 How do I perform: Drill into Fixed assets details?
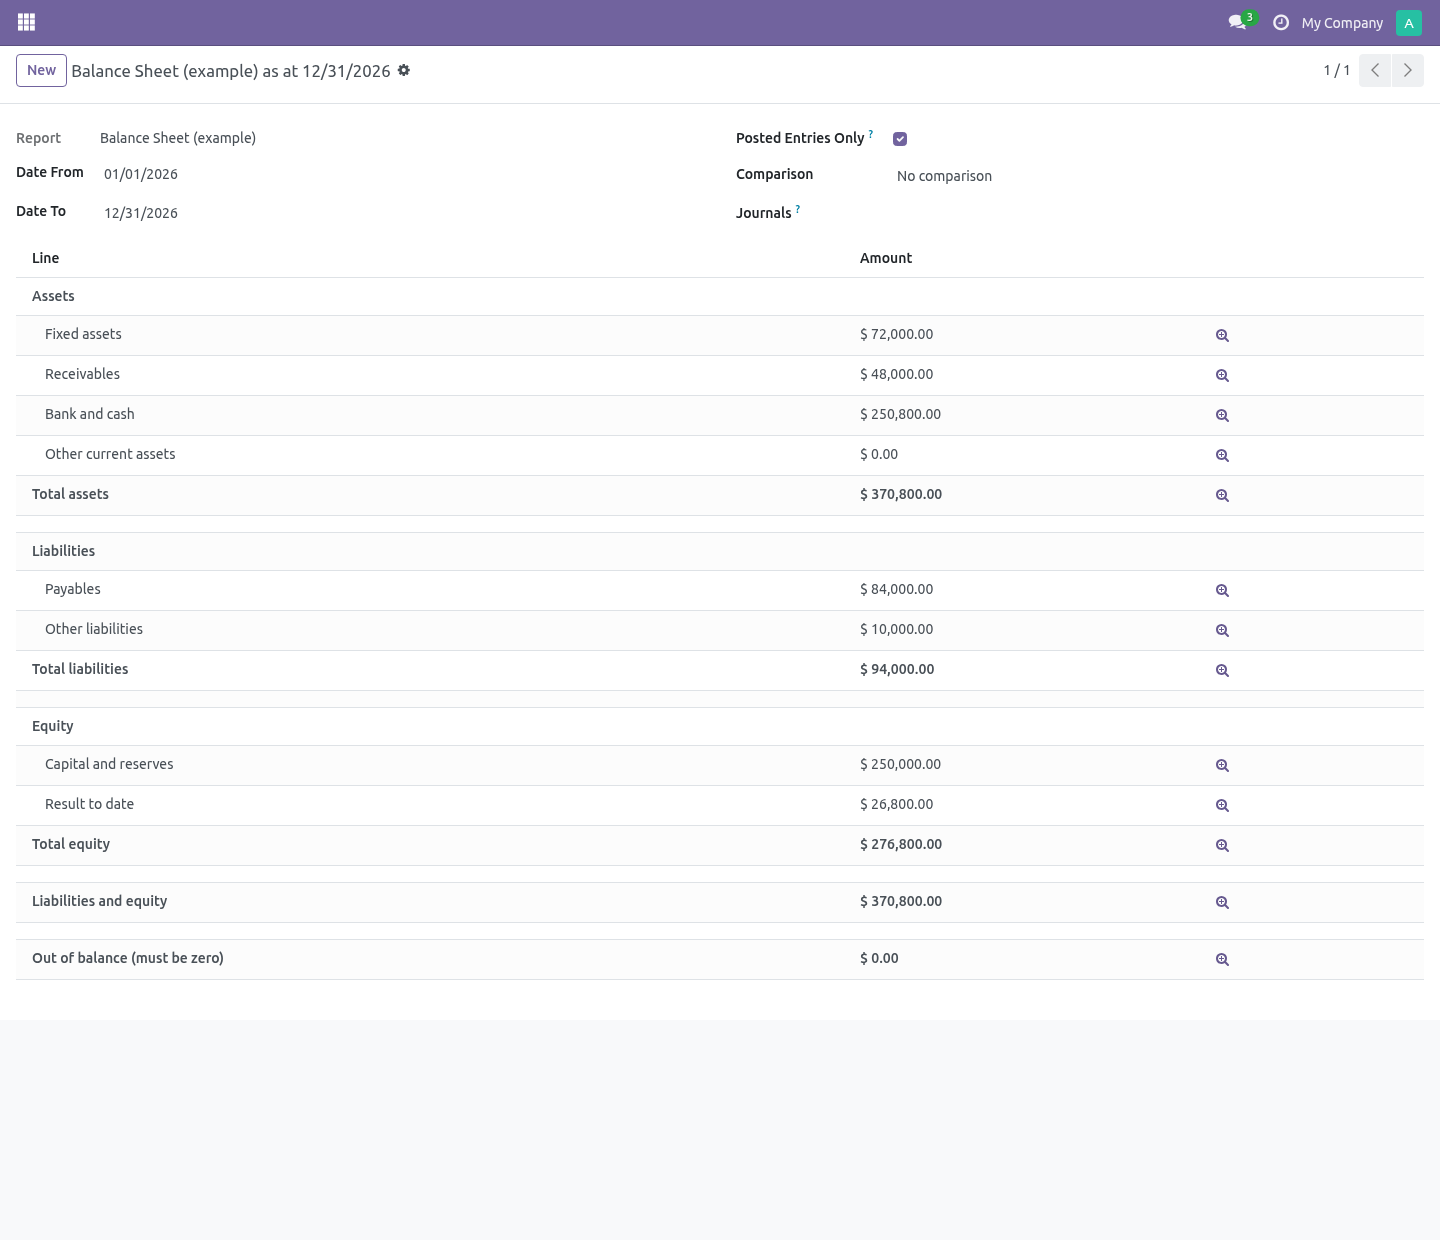(1222, 336)
